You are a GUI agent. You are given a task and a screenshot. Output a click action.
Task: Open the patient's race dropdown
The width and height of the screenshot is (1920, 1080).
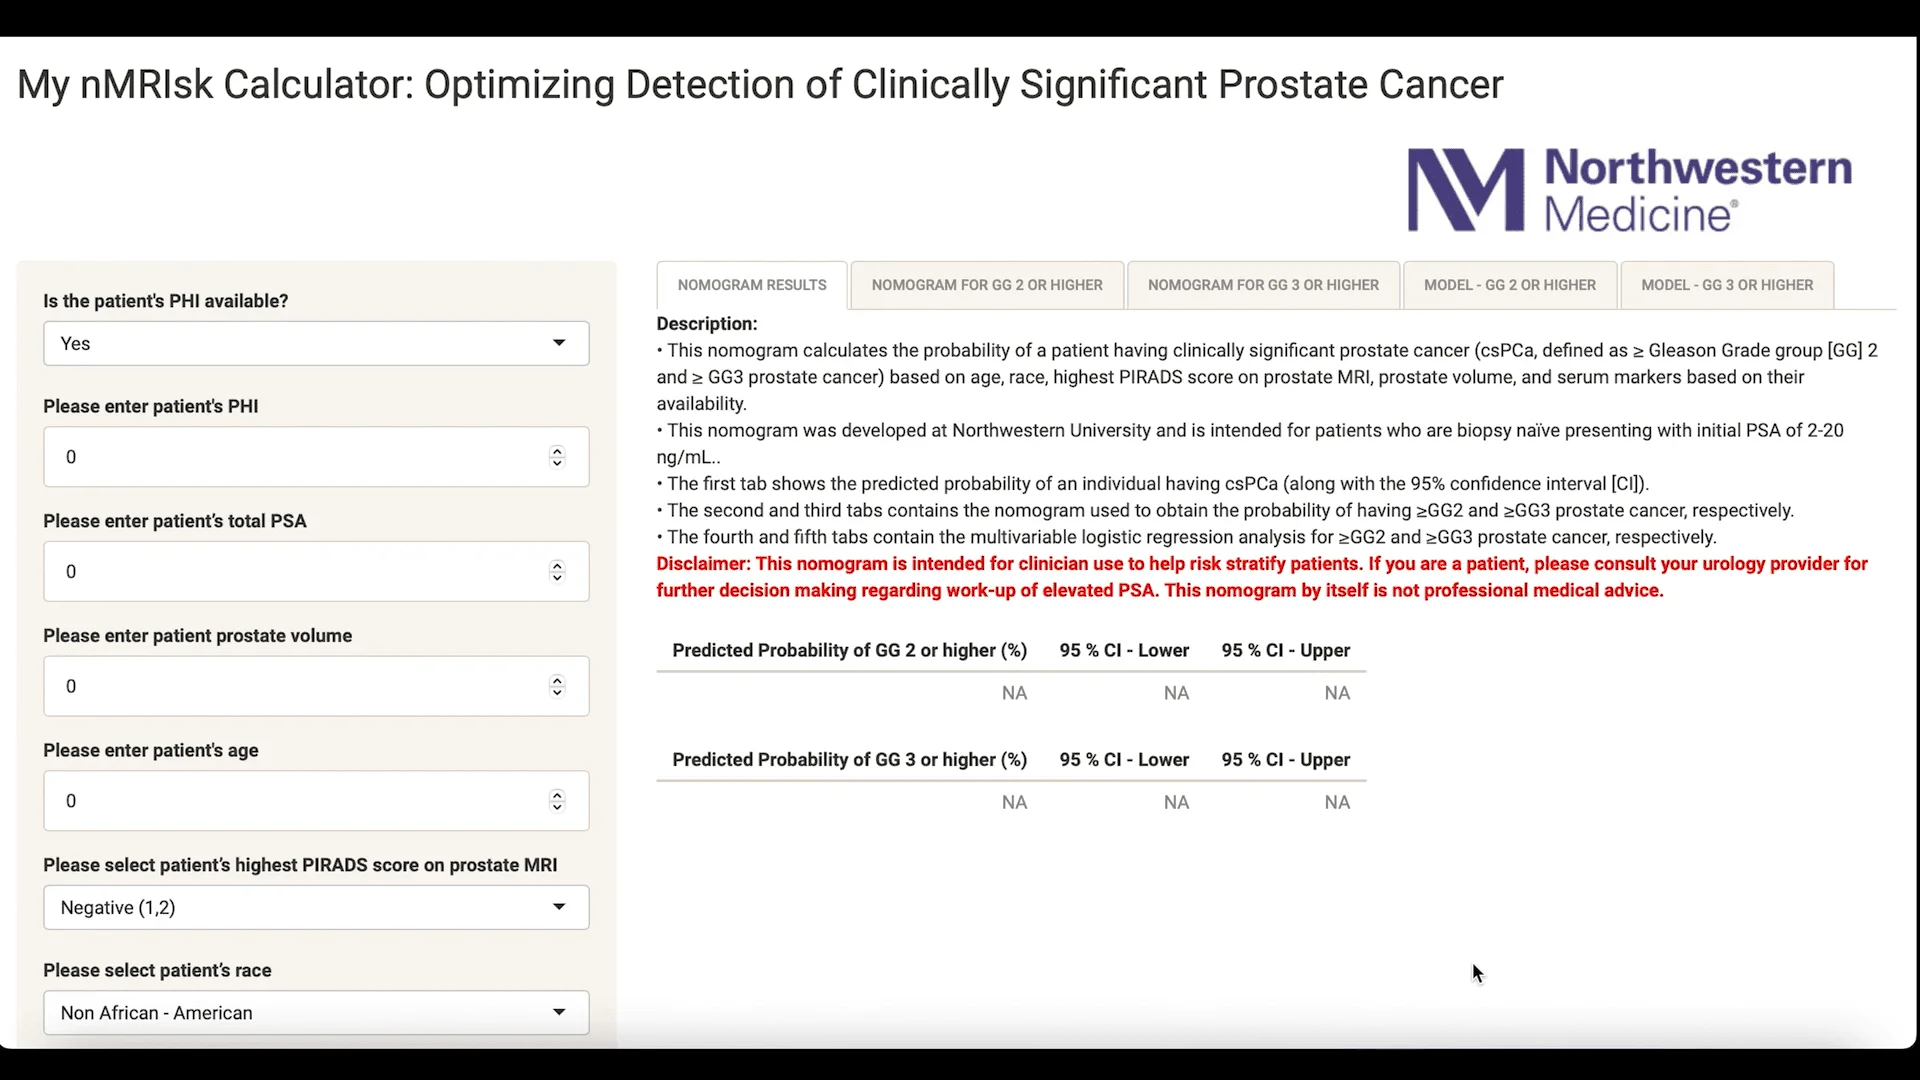point(315,1012)
